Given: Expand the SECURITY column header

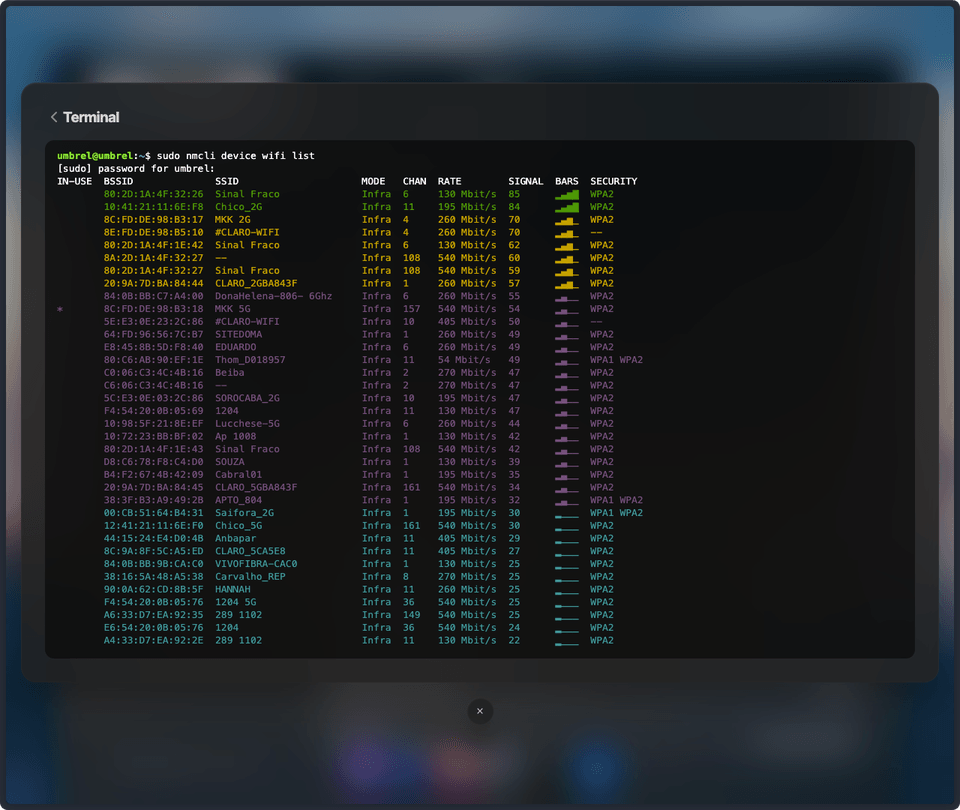Looking at the screenshot, I should [613, 181].
